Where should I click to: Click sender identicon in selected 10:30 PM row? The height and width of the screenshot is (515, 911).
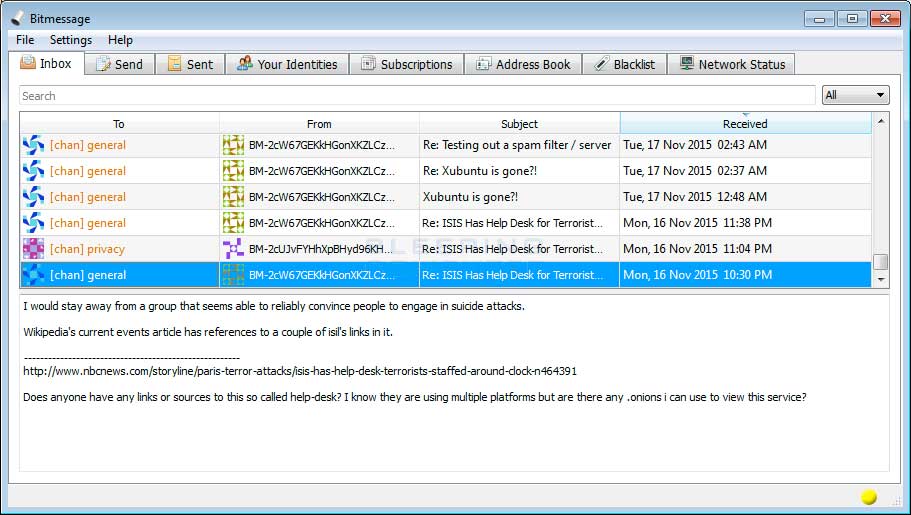233,275
